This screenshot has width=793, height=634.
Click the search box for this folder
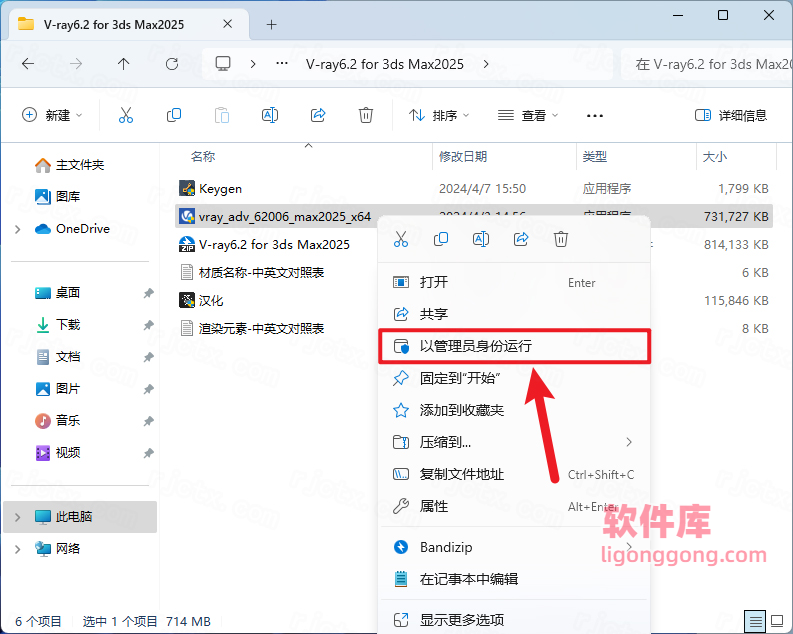pos(707,64)
